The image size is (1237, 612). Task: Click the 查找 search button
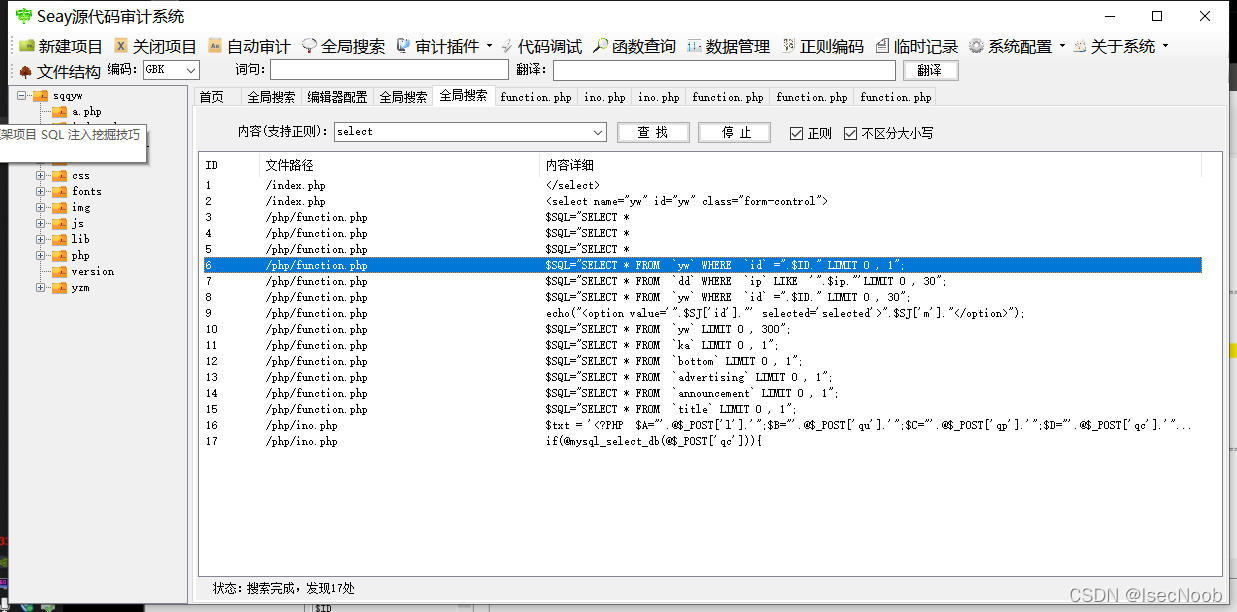pos(653,132)
